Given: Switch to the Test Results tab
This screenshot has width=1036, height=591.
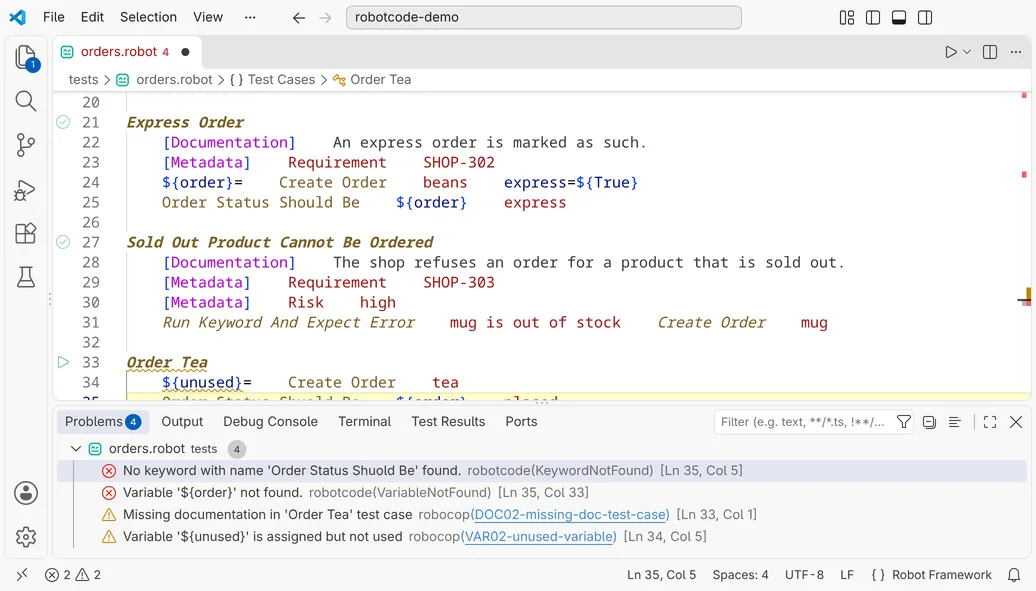Looking at the screenshot, I should coord(448,422).
